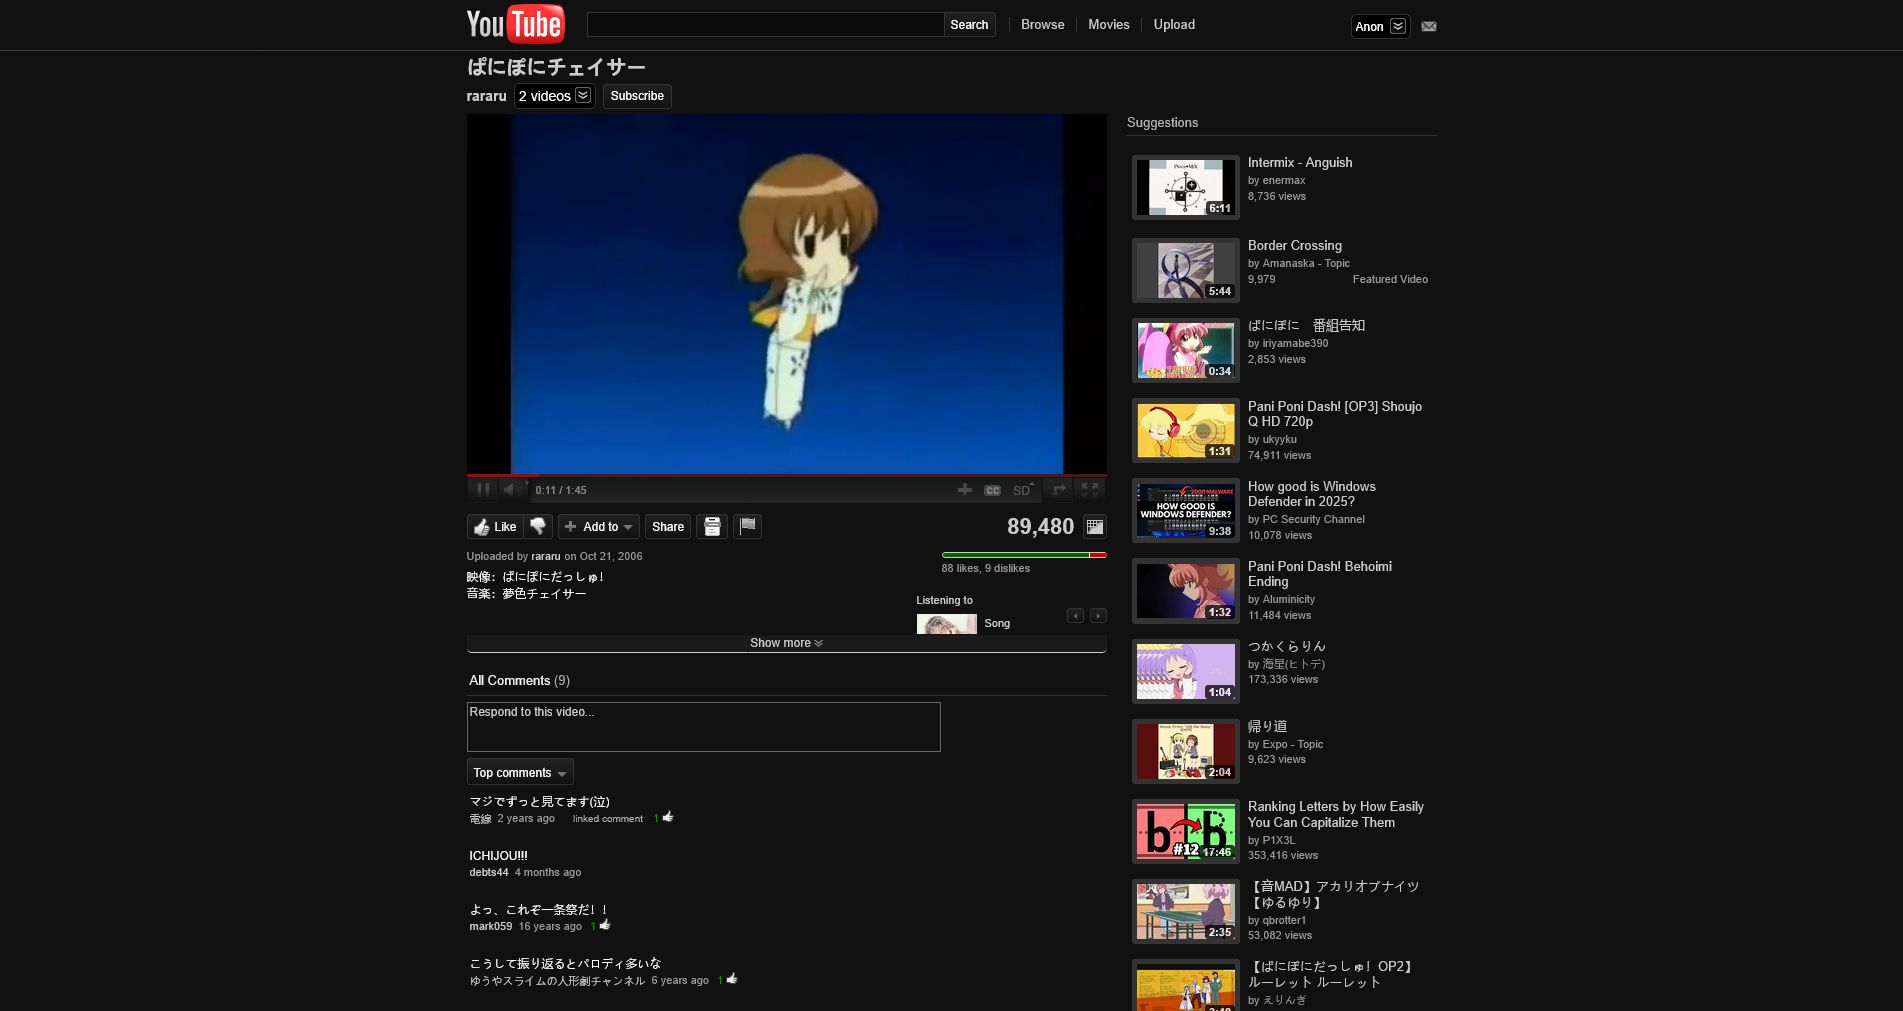Click the plus icon in player controls
This screenshot has height=1011, width=1903.
(964, 489)
